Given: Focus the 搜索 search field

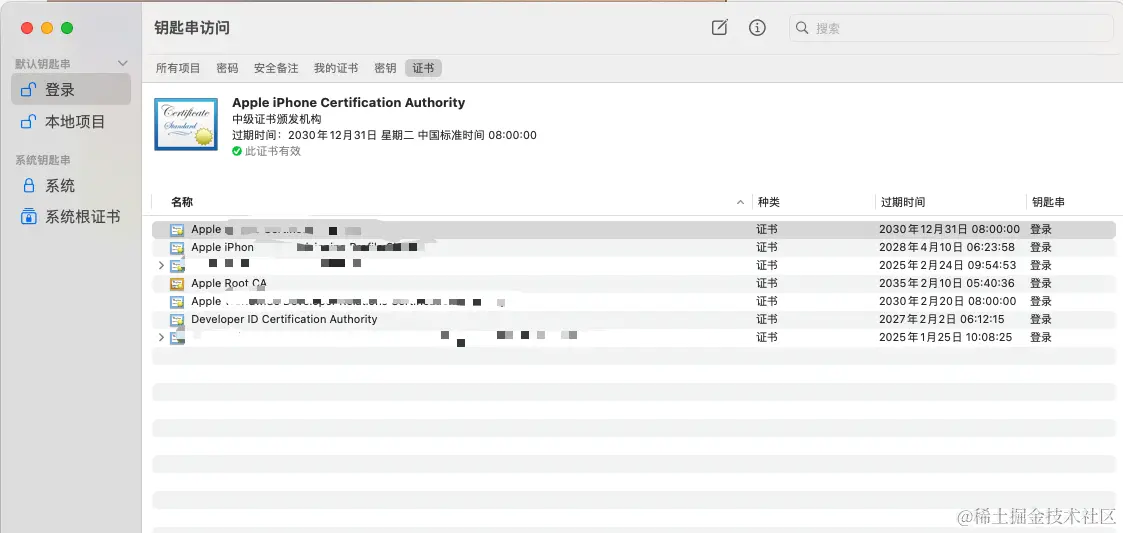Looking at the screenshot, I should pyautogui.click(x=951, y=29).
